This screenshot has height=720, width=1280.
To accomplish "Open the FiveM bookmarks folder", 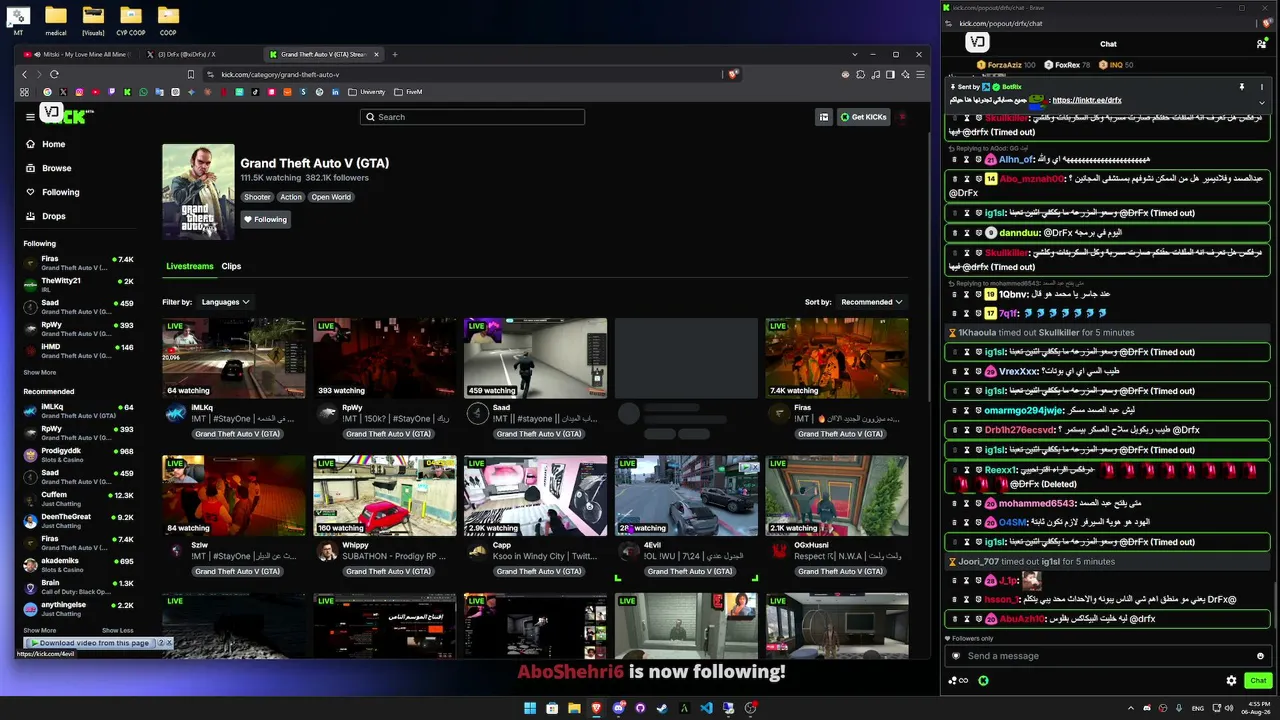I will [409, 92].
